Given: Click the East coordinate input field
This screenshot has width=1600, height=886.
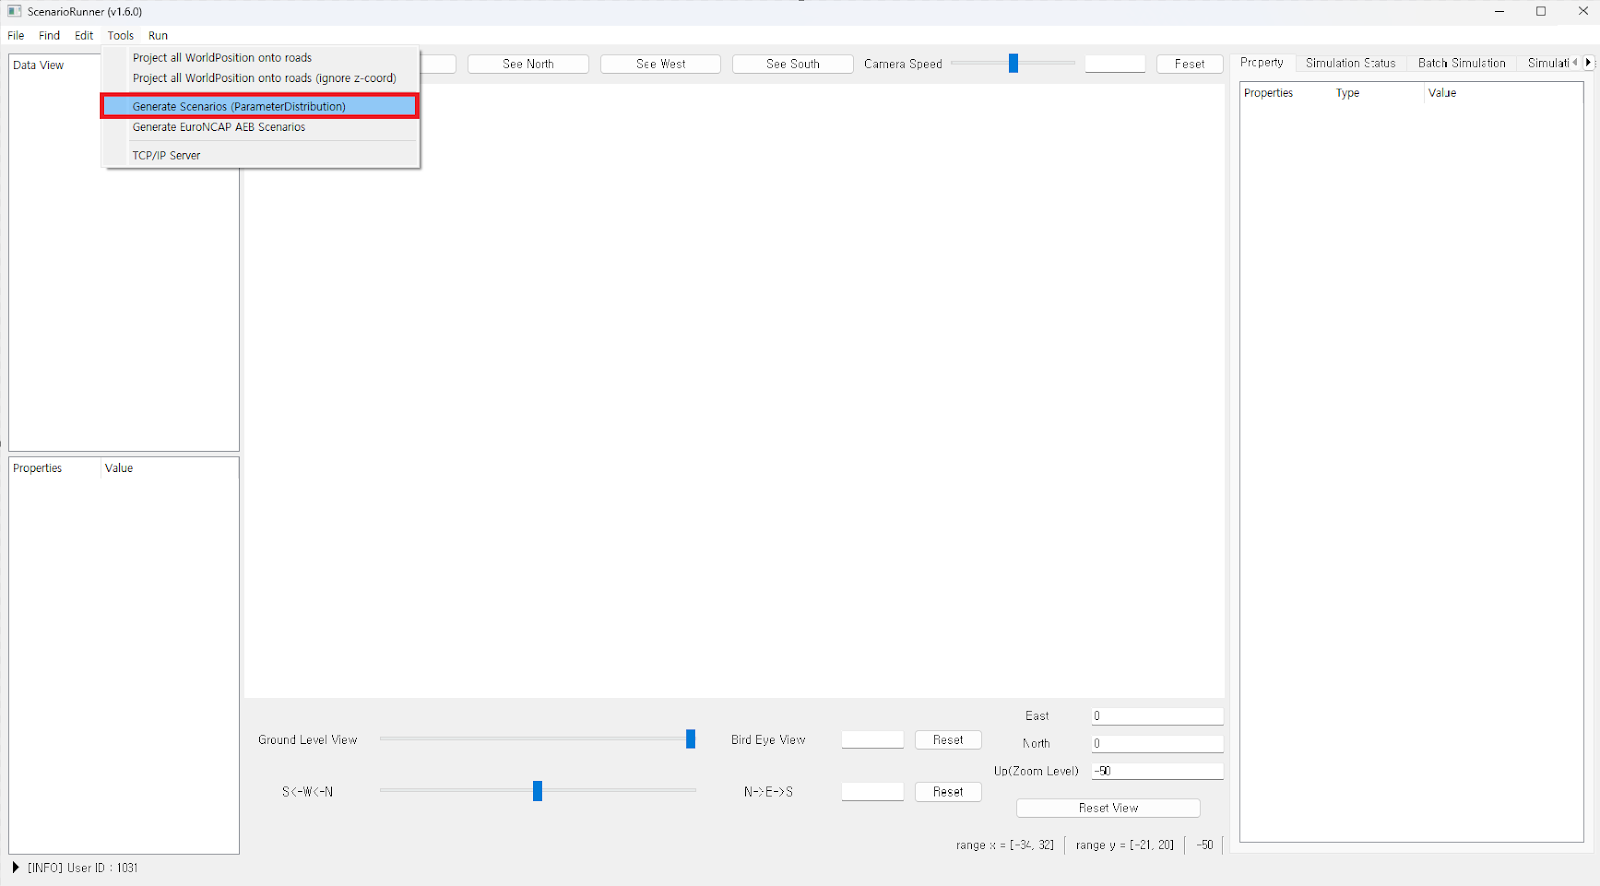Looking at the screenshot, I should (x=1157, y=716).
